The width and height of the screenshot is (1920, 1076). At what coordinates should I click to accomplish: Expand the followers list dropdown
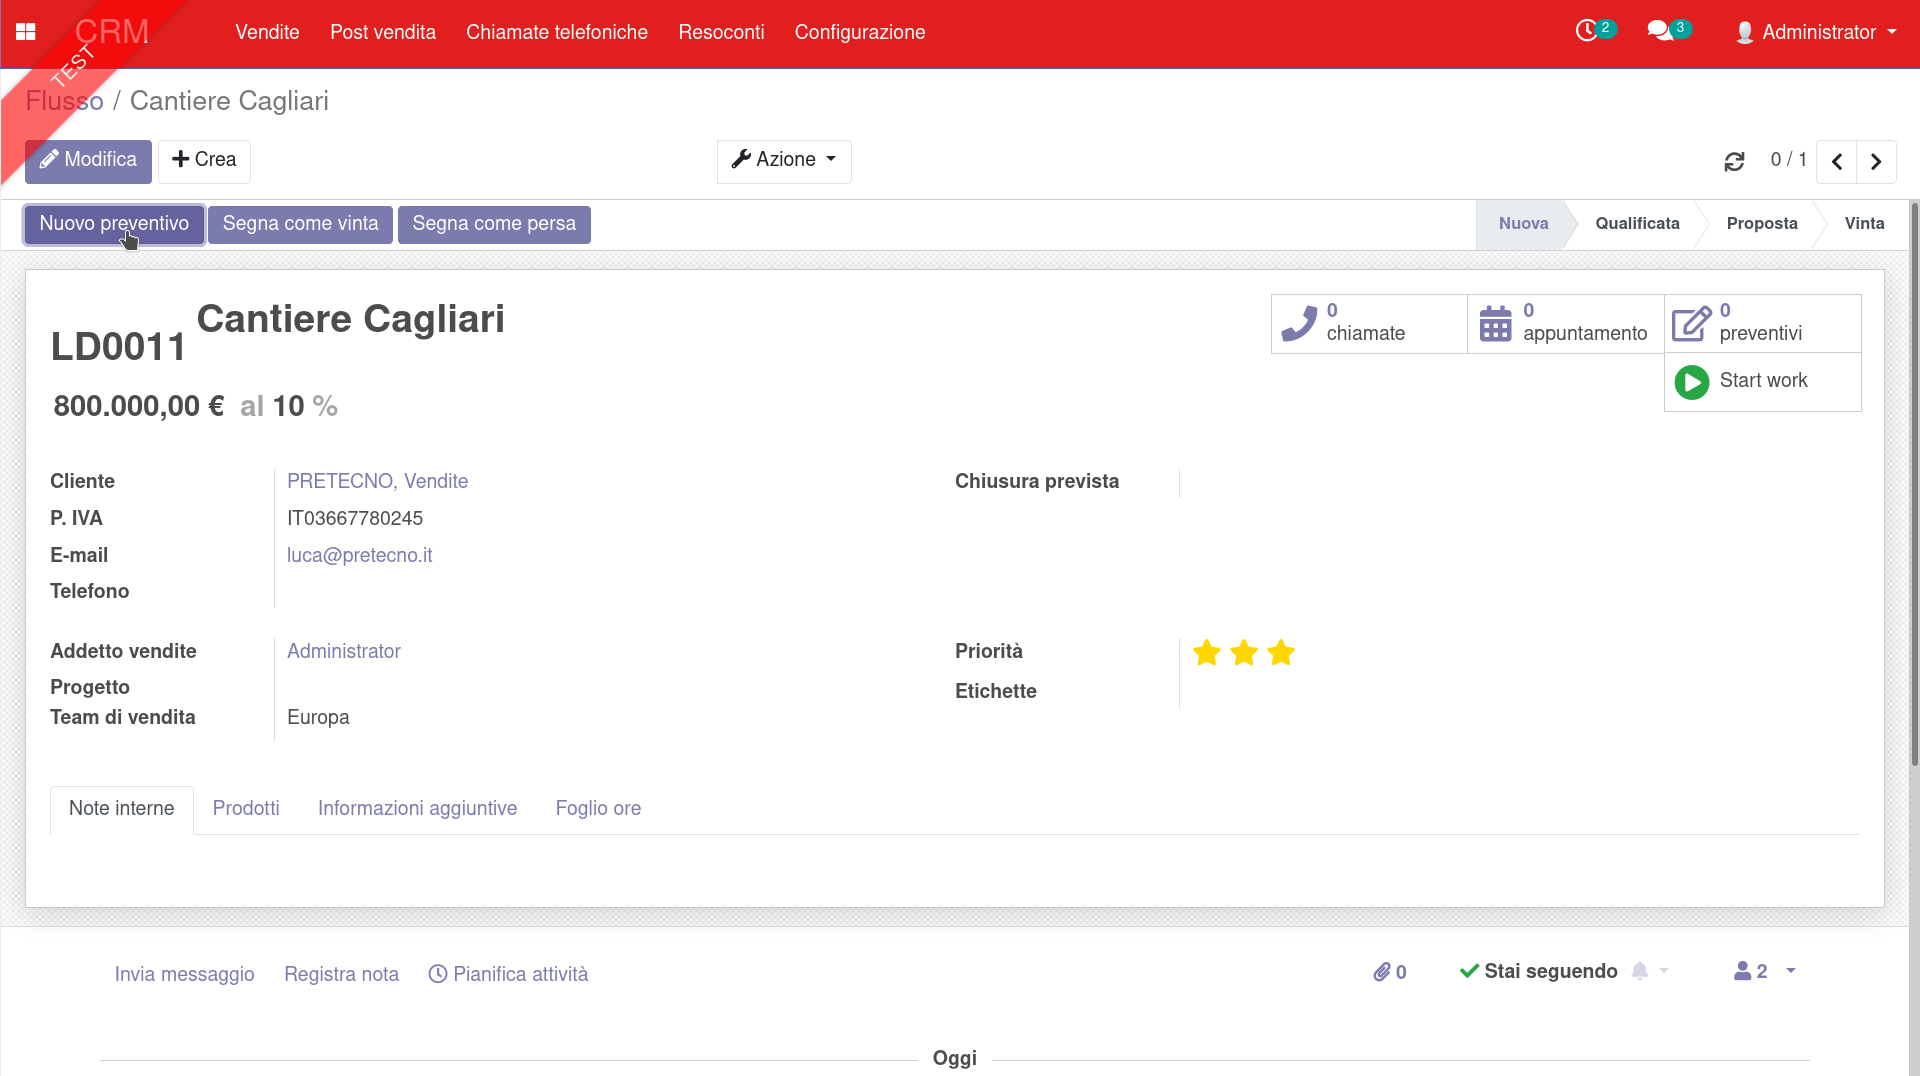(x=1765, y=971)
